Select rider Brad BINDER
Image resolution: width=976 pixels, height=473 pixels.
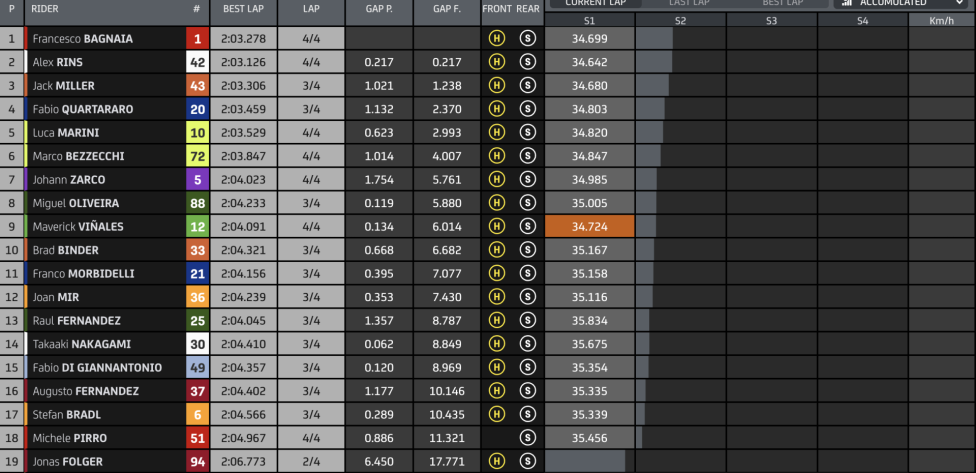pos(65,250)
